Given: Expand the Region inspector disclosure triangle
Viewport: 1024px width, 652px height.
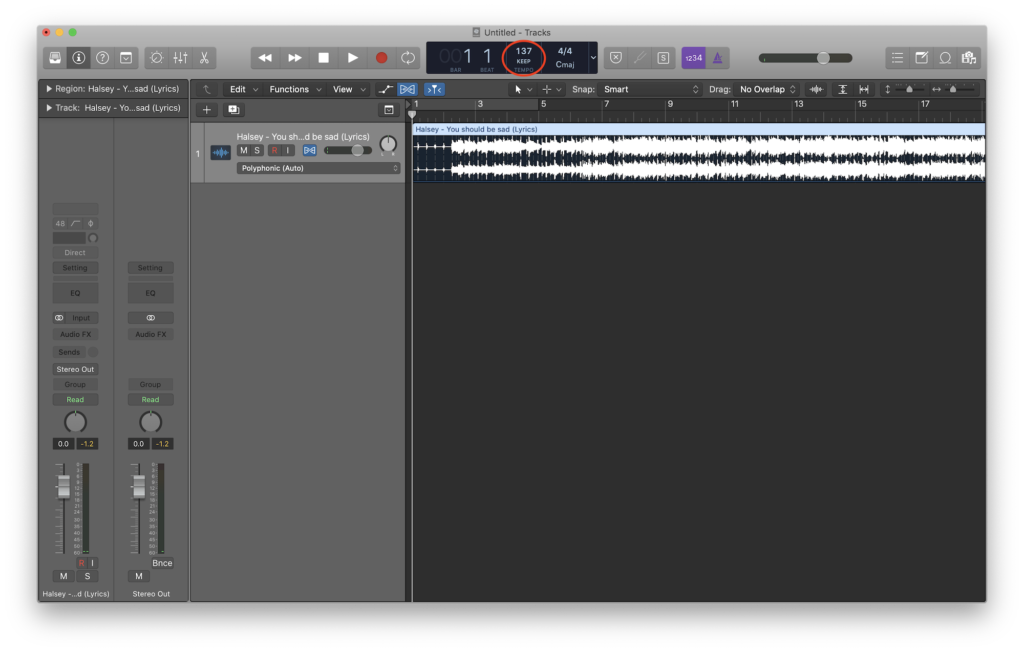Looking at the screenshot, I should tap(48, 89).
